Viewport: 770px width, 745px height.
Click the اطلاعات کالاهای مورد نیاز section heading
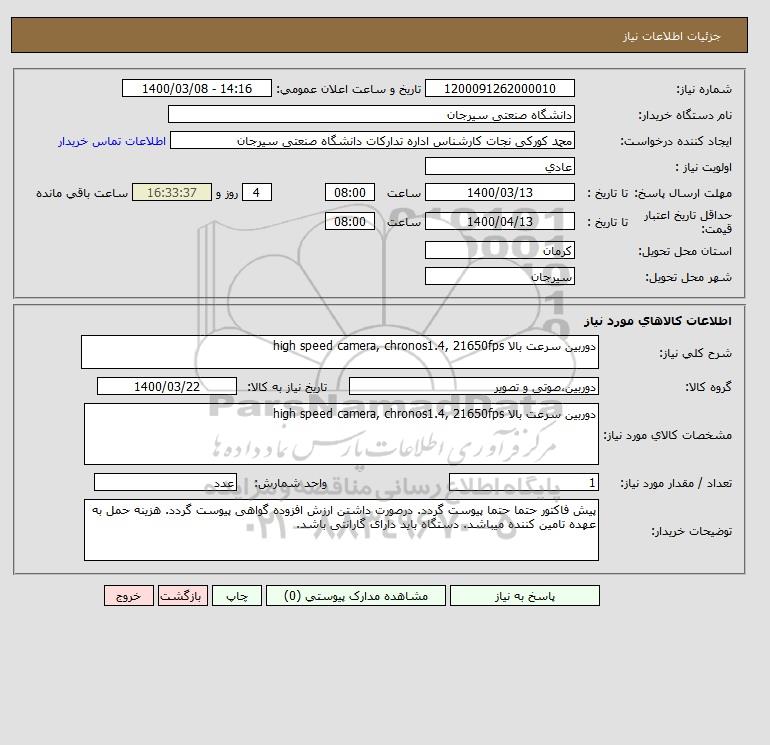658,321
